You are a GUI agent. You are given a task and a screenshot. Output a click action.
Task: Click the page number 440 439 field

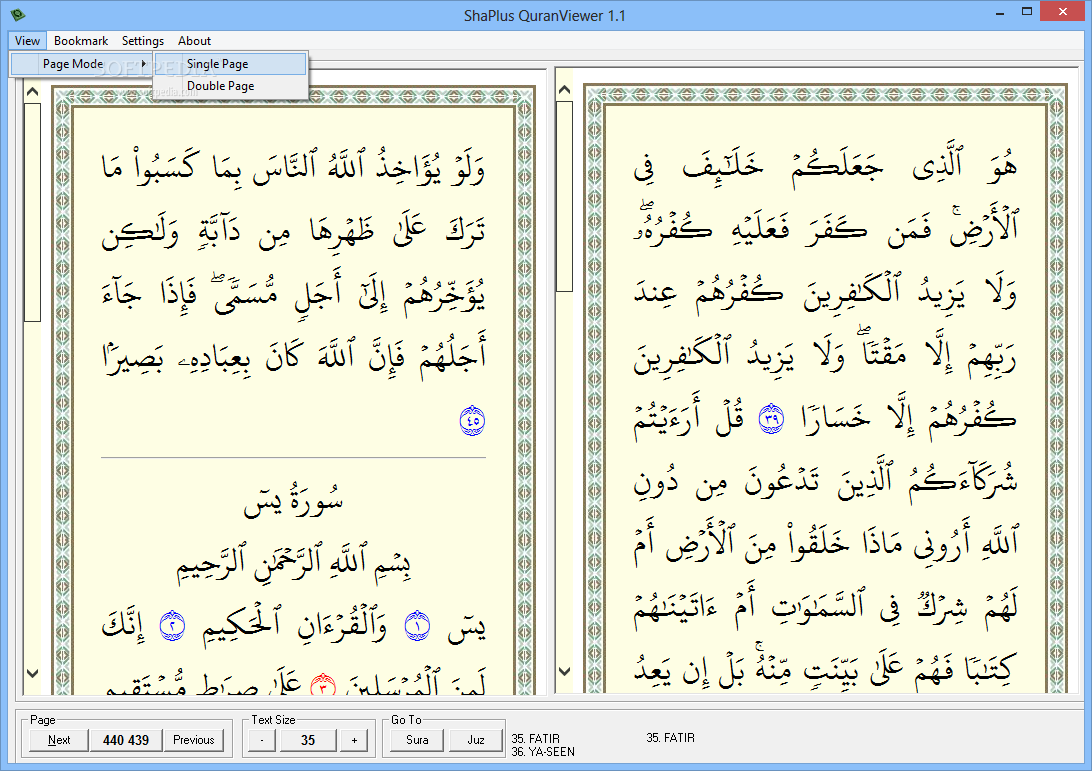126,740
